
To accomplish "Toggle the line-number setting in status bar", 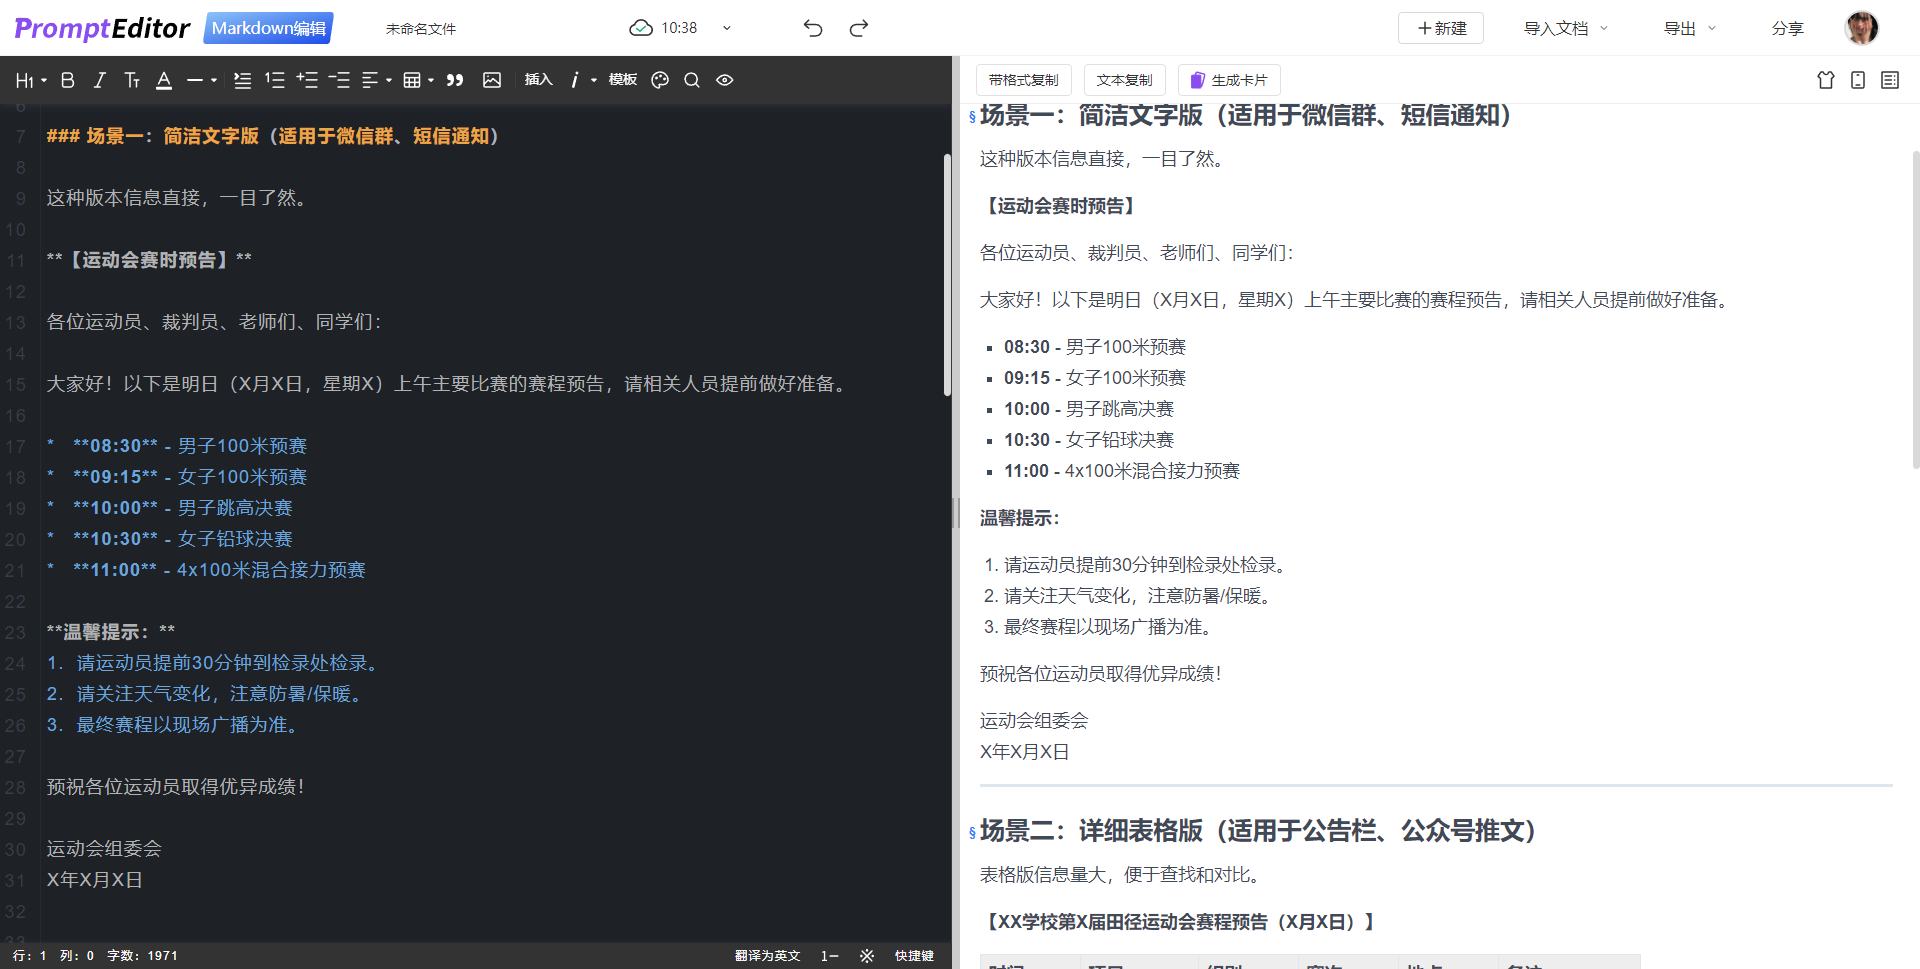I will 829,956.
